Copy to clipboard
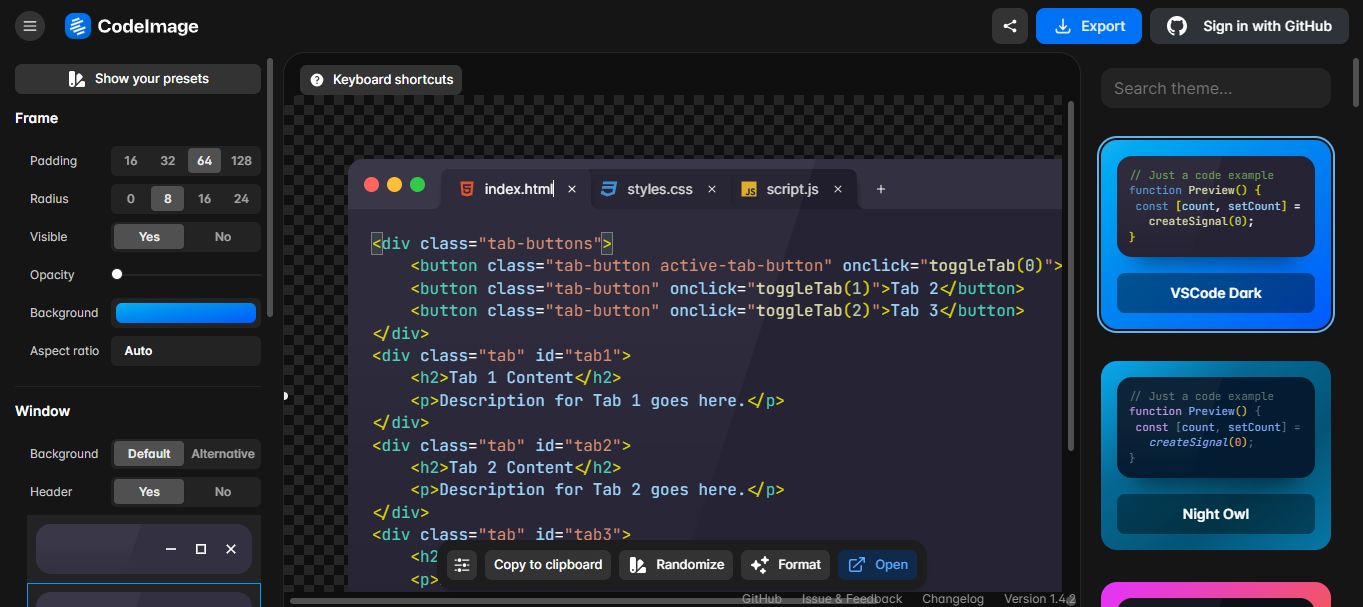The height and width of the screenshot is (607, 1363). (x=548, y=565)
